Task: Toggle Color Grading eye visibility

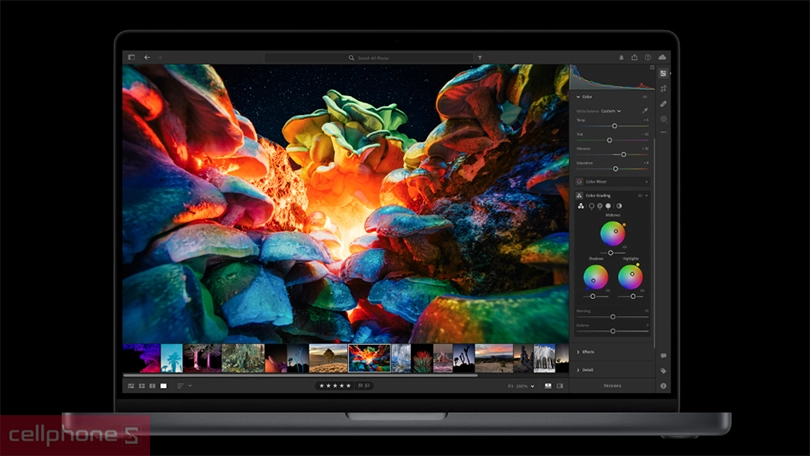Action: click(640, 196)
